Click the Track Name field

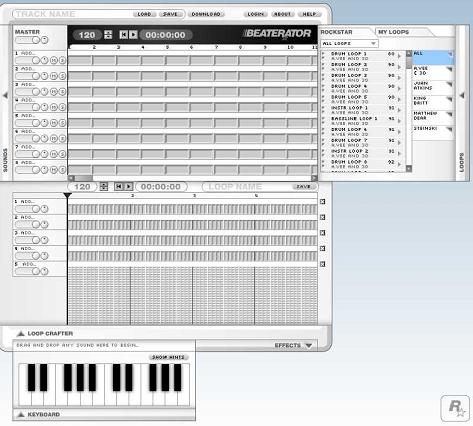coord(72,14)
